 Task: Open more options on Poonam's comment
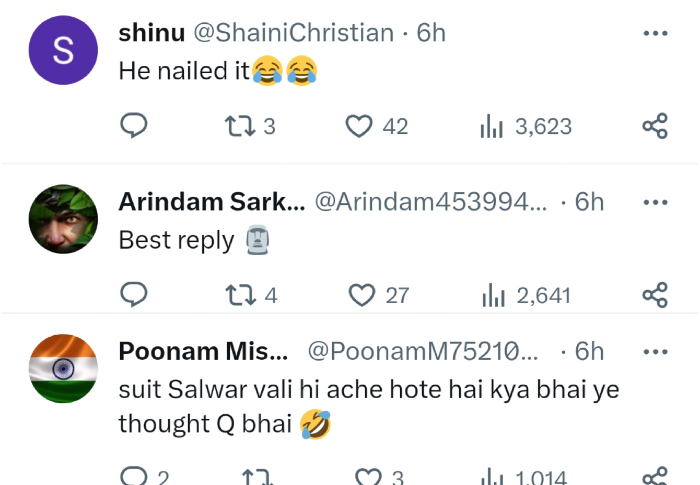coord(654,351)
